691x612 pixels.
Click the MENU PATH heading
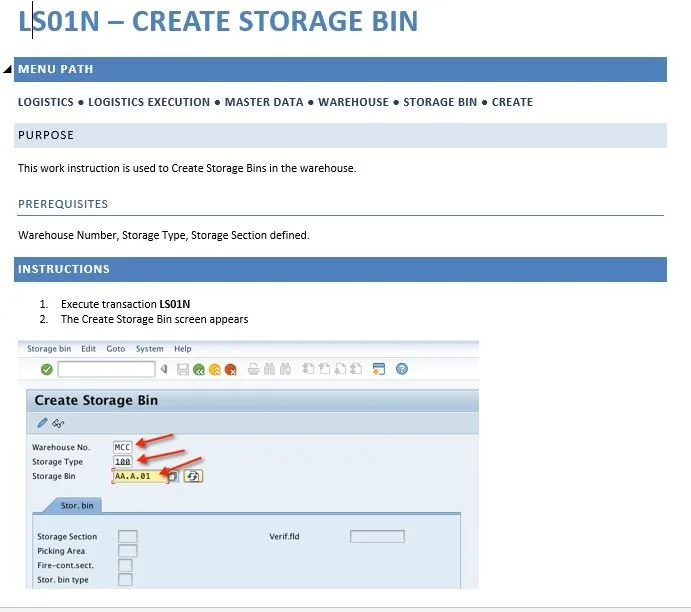point(56,69)
